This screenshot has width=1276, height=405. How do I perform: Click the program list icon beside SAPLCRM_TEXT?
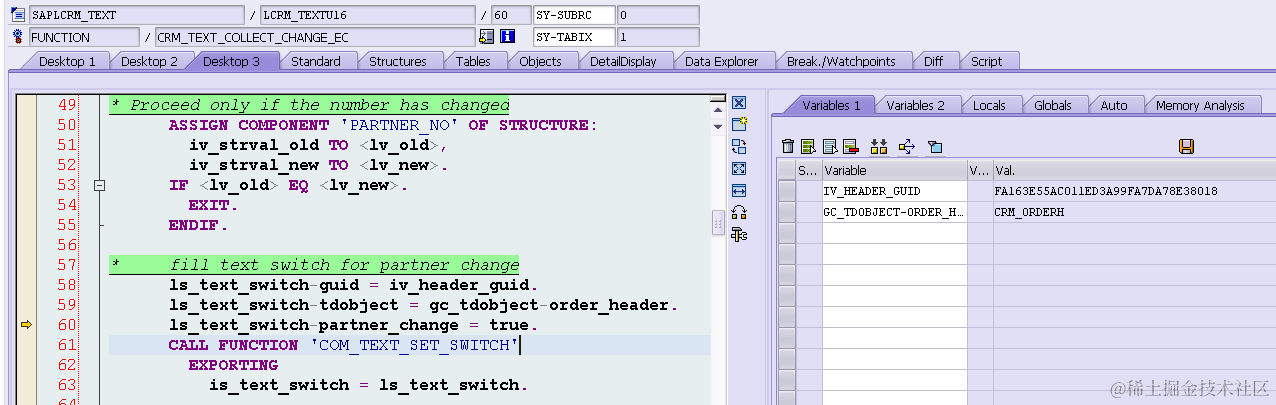17,16
